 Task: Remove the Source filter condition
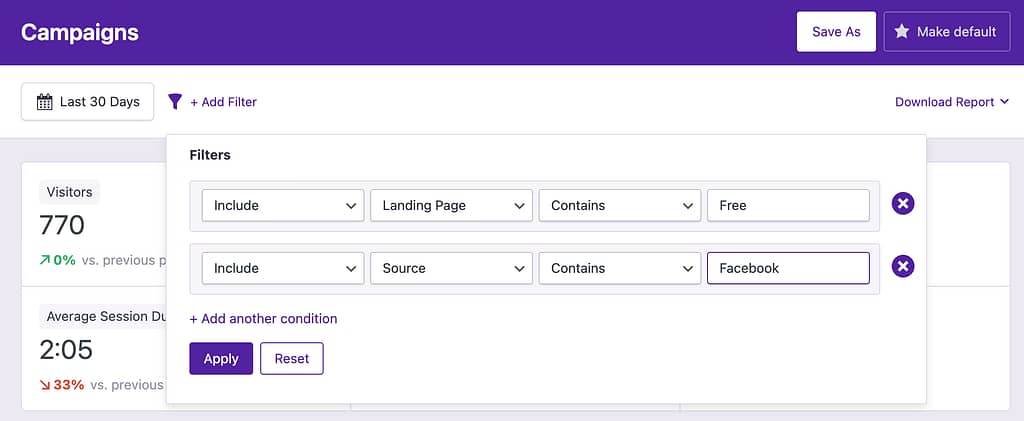point(903,267)
